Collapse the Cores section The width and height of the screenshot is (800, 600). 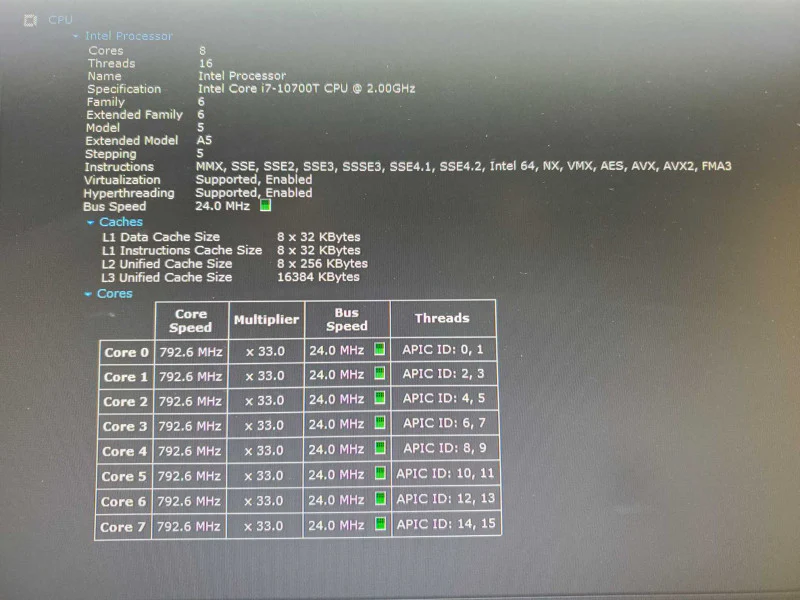pos(88,294)
